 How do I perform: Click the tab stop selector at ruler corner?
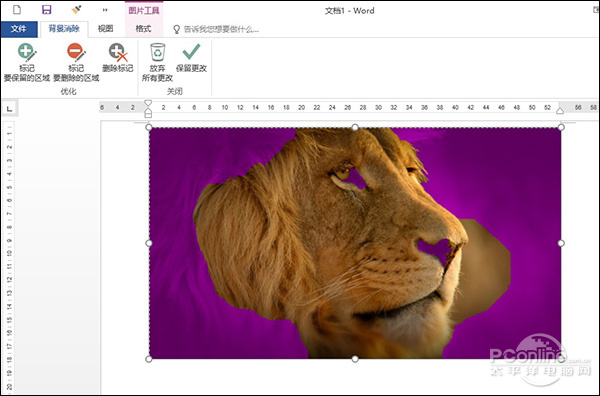(10, 109)
